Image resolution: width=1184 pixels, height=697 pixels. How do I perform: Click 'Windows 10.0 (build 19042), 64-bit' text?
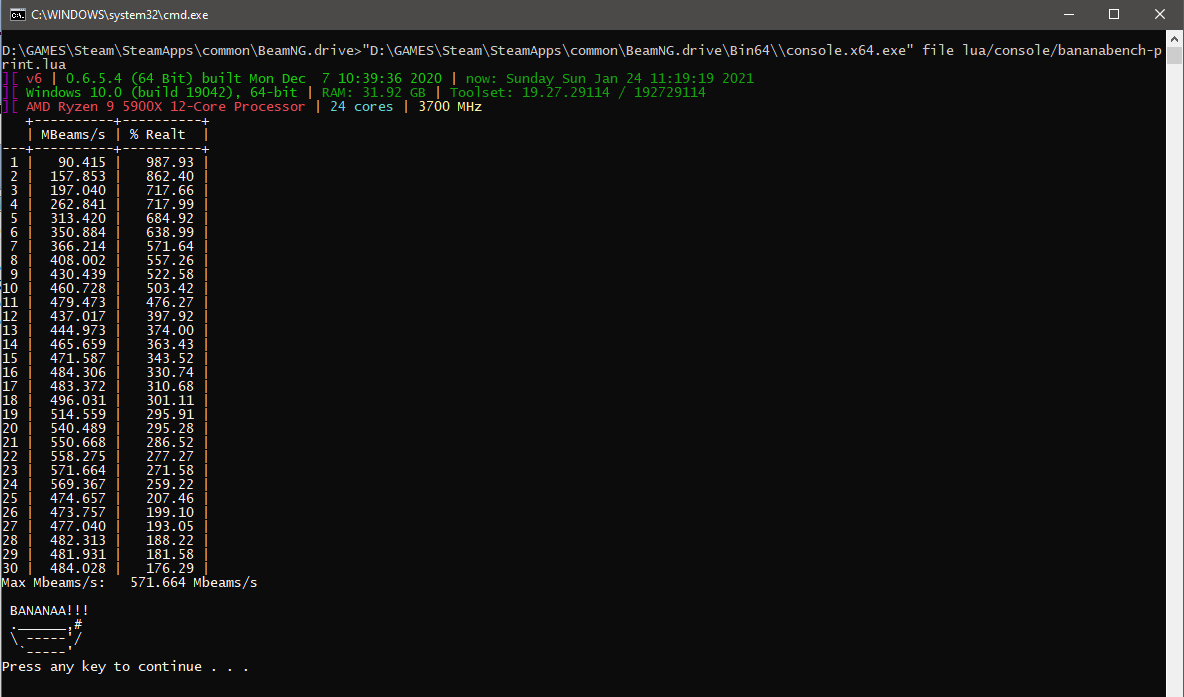(162, 92)
